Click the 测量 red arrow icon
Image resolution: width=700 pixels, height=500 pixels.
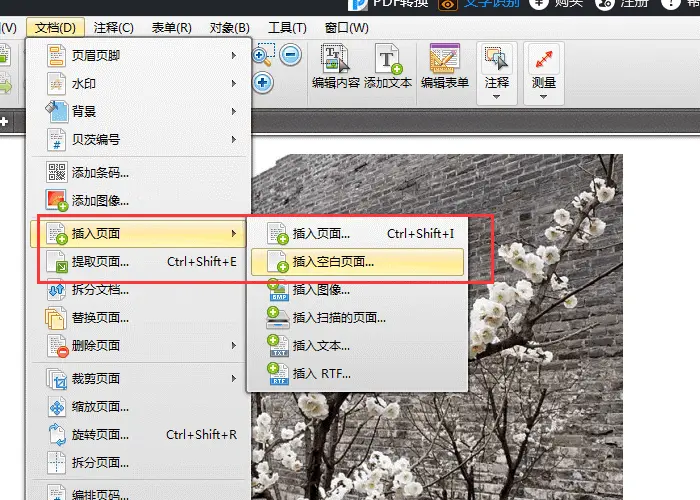pyautogui.click(x=544, y=59)
